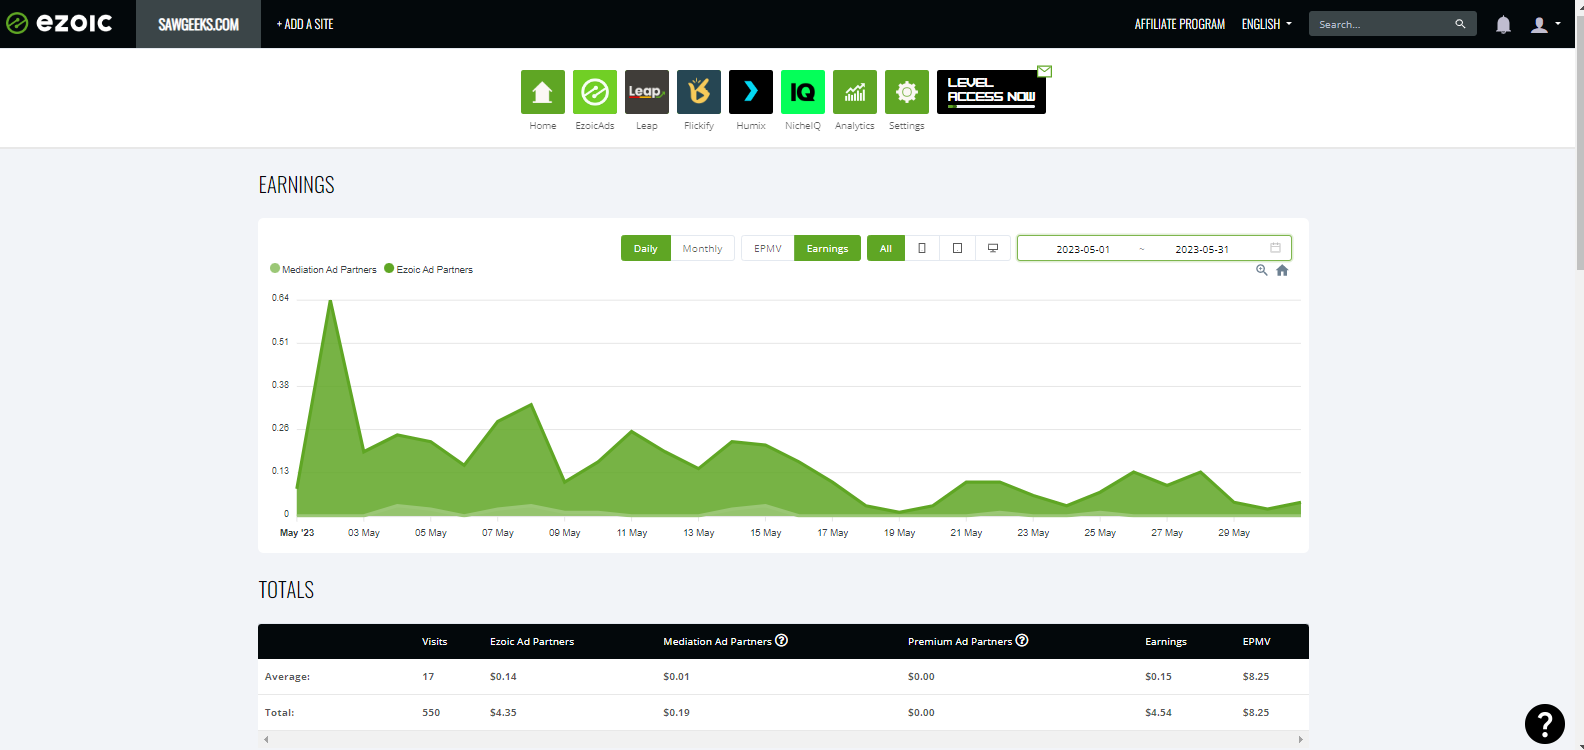Toggle Mediation Ad Partners legend series
Viewport: 1584px width, 750px height.
pos(323,269)
